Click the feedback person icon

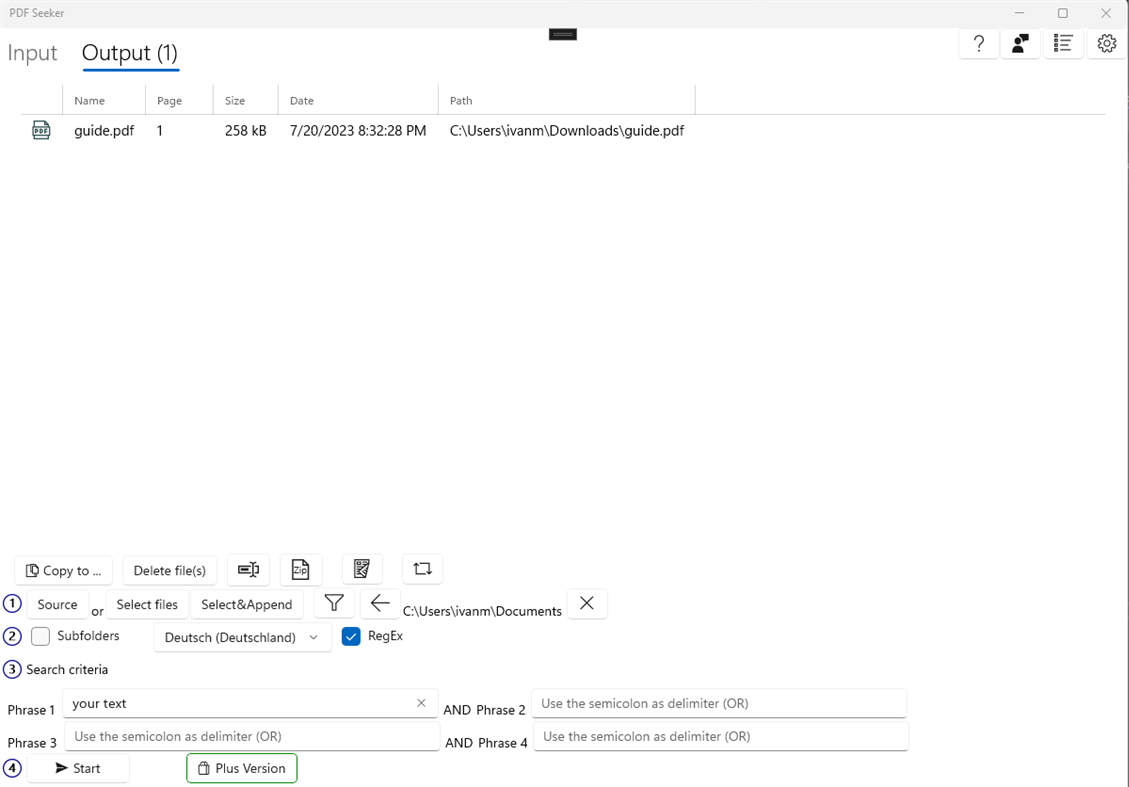coord(1020,43)
